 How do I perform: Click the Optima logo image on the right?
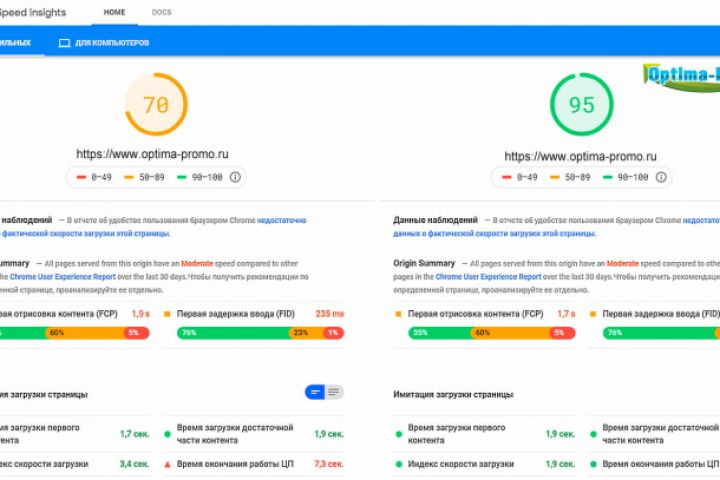click(x=681, y=78)
